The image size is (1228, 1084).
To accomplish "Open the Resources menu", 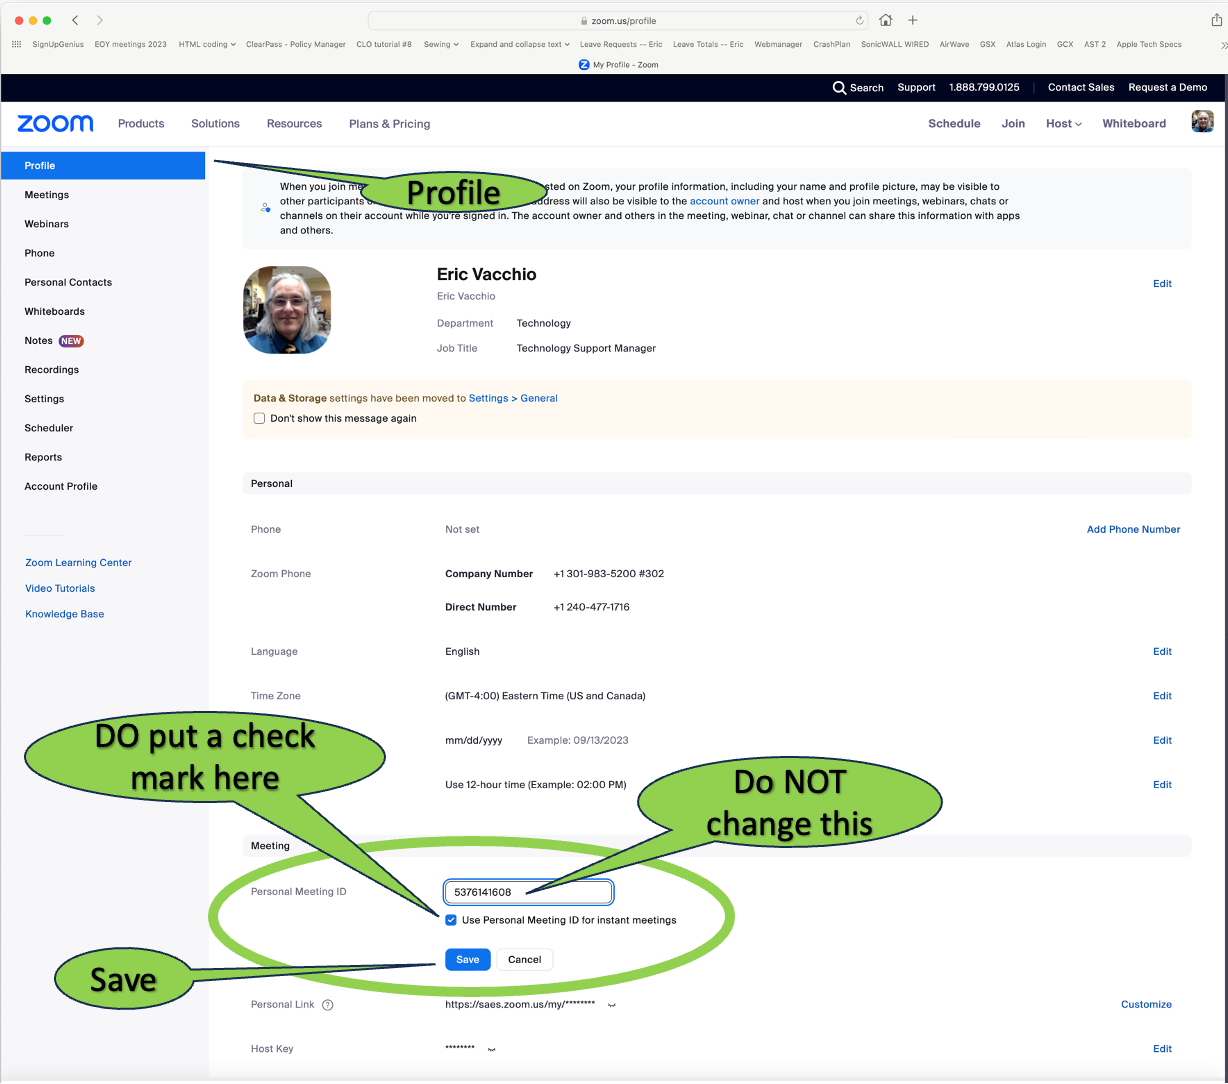I will point(294,124).
